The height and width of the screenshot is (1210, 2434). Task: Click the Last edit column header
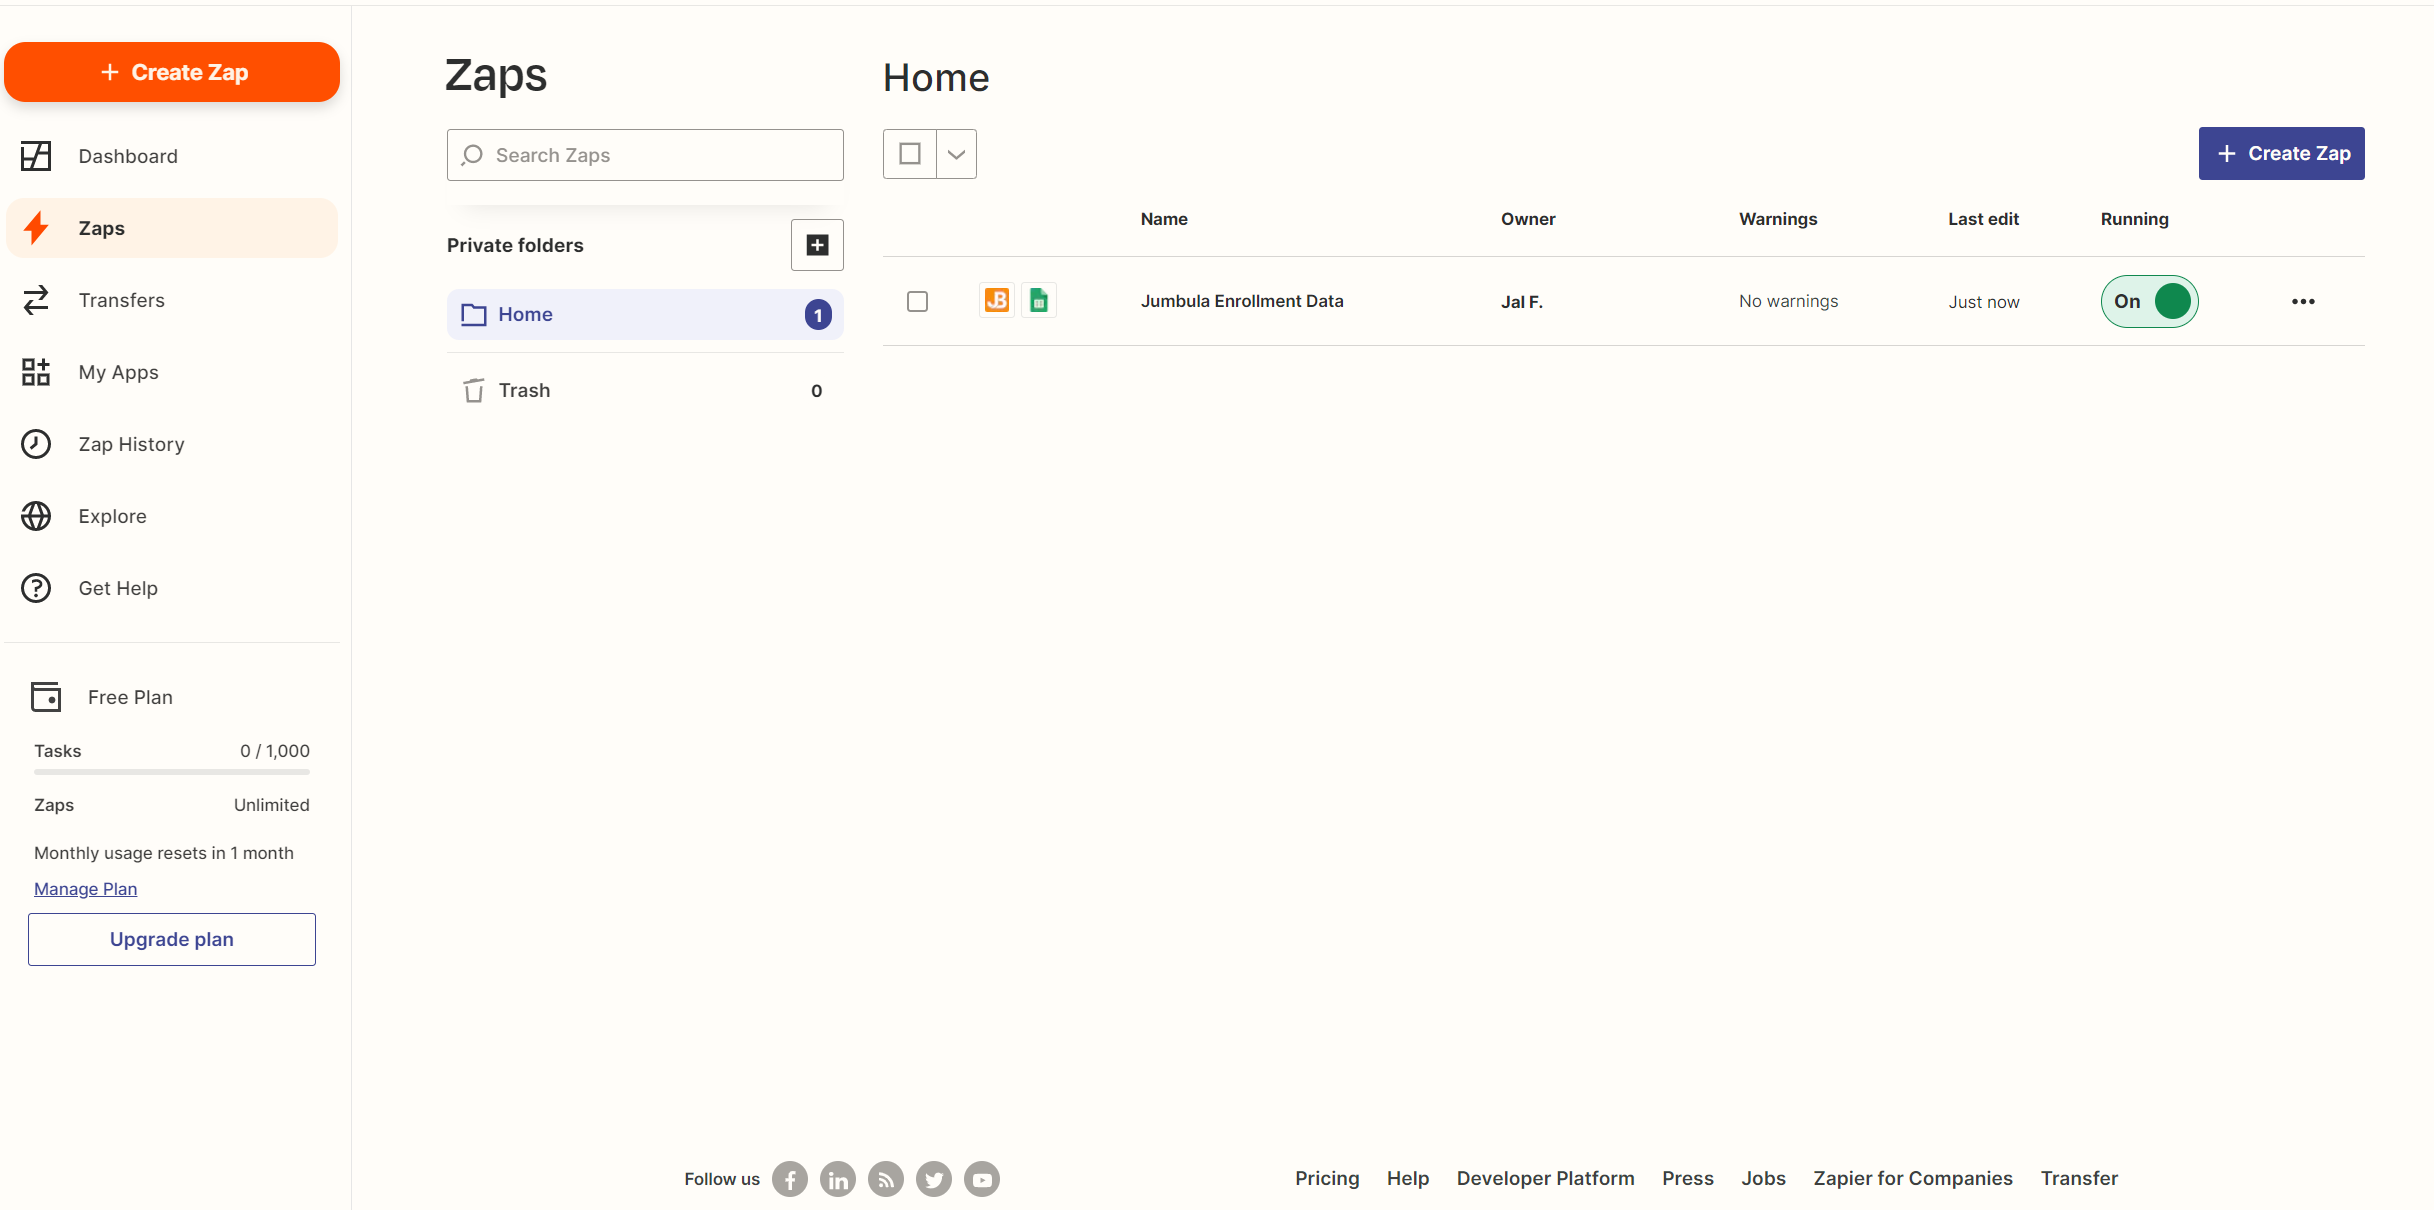click(x=1983, y=219)
